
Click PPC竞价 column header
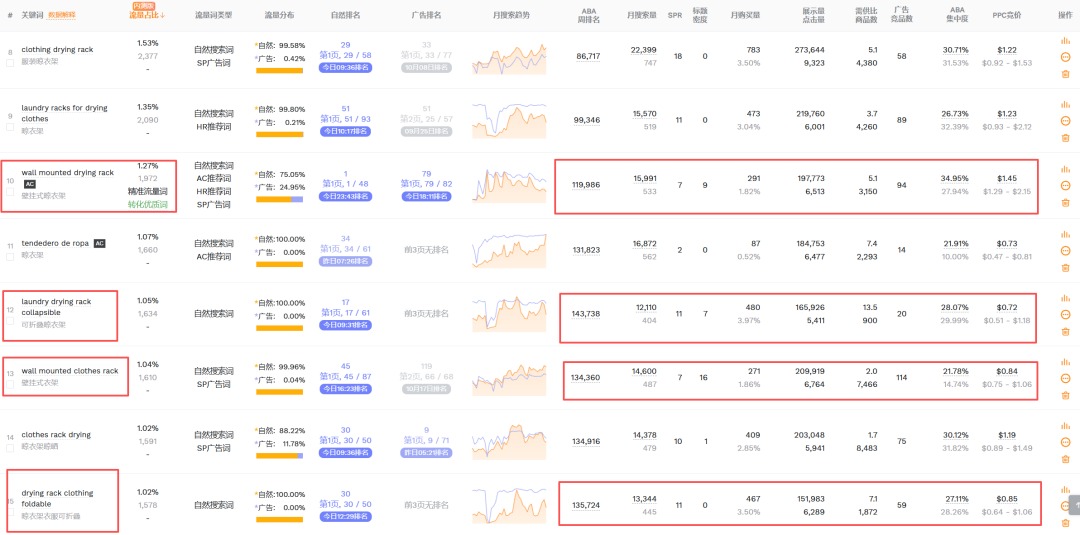[1007, 14]
